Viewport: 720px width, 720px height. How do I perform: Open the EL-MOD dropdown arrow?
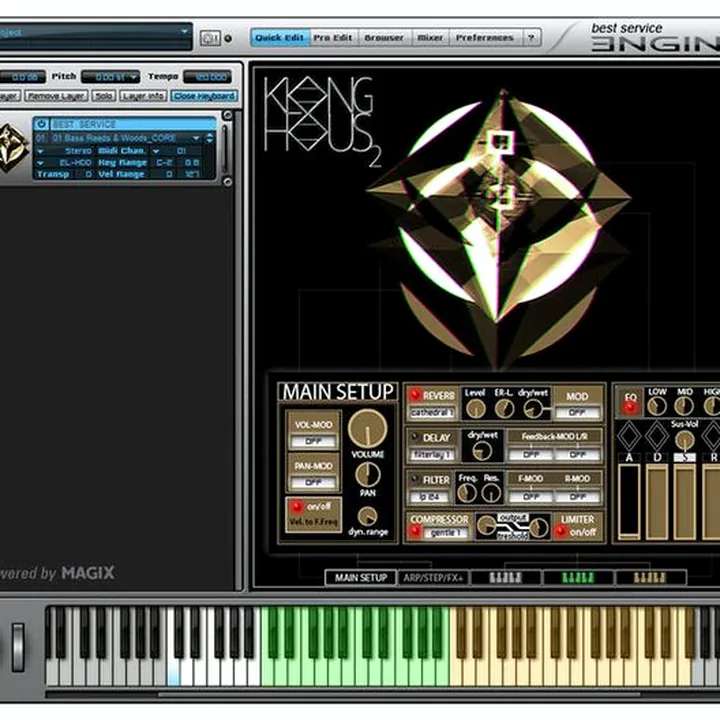pos(40,163)
